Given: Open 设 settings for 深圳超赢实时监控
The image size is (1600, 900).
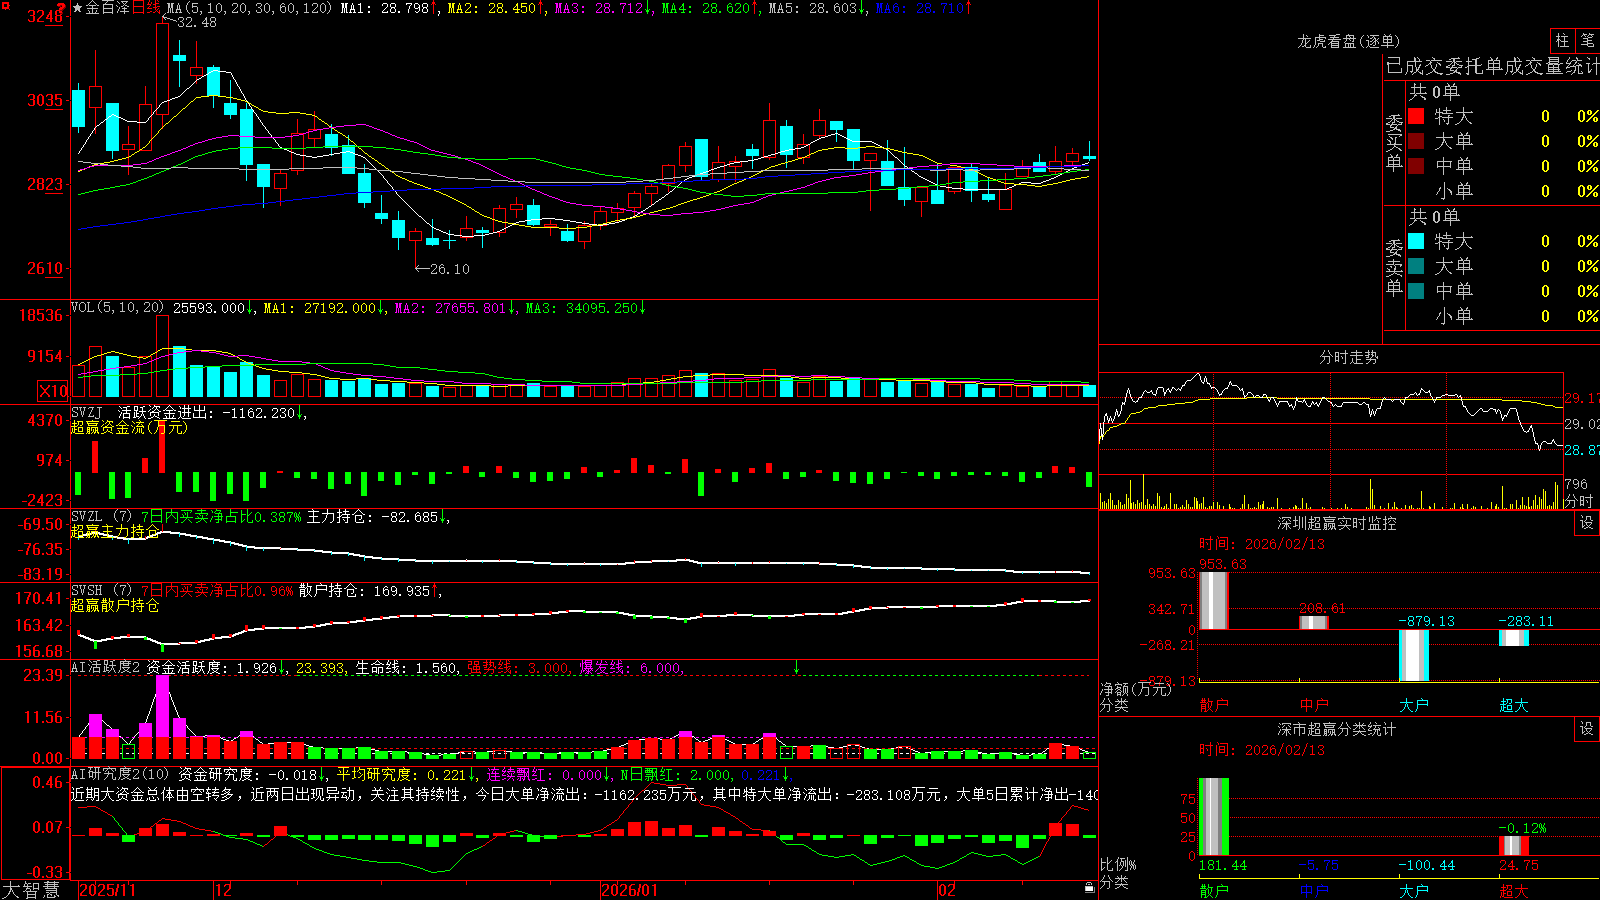Looking at the screenshot, I should point(1587,523).
